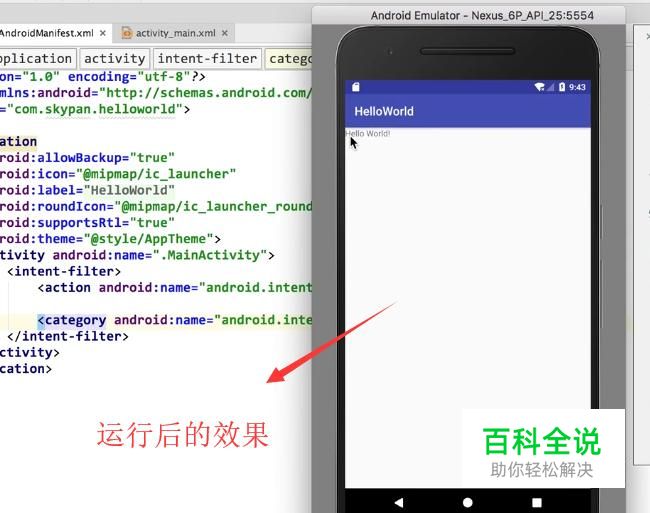Click the <category tag in code
This screenshot has height=513, width=650.
72,320
